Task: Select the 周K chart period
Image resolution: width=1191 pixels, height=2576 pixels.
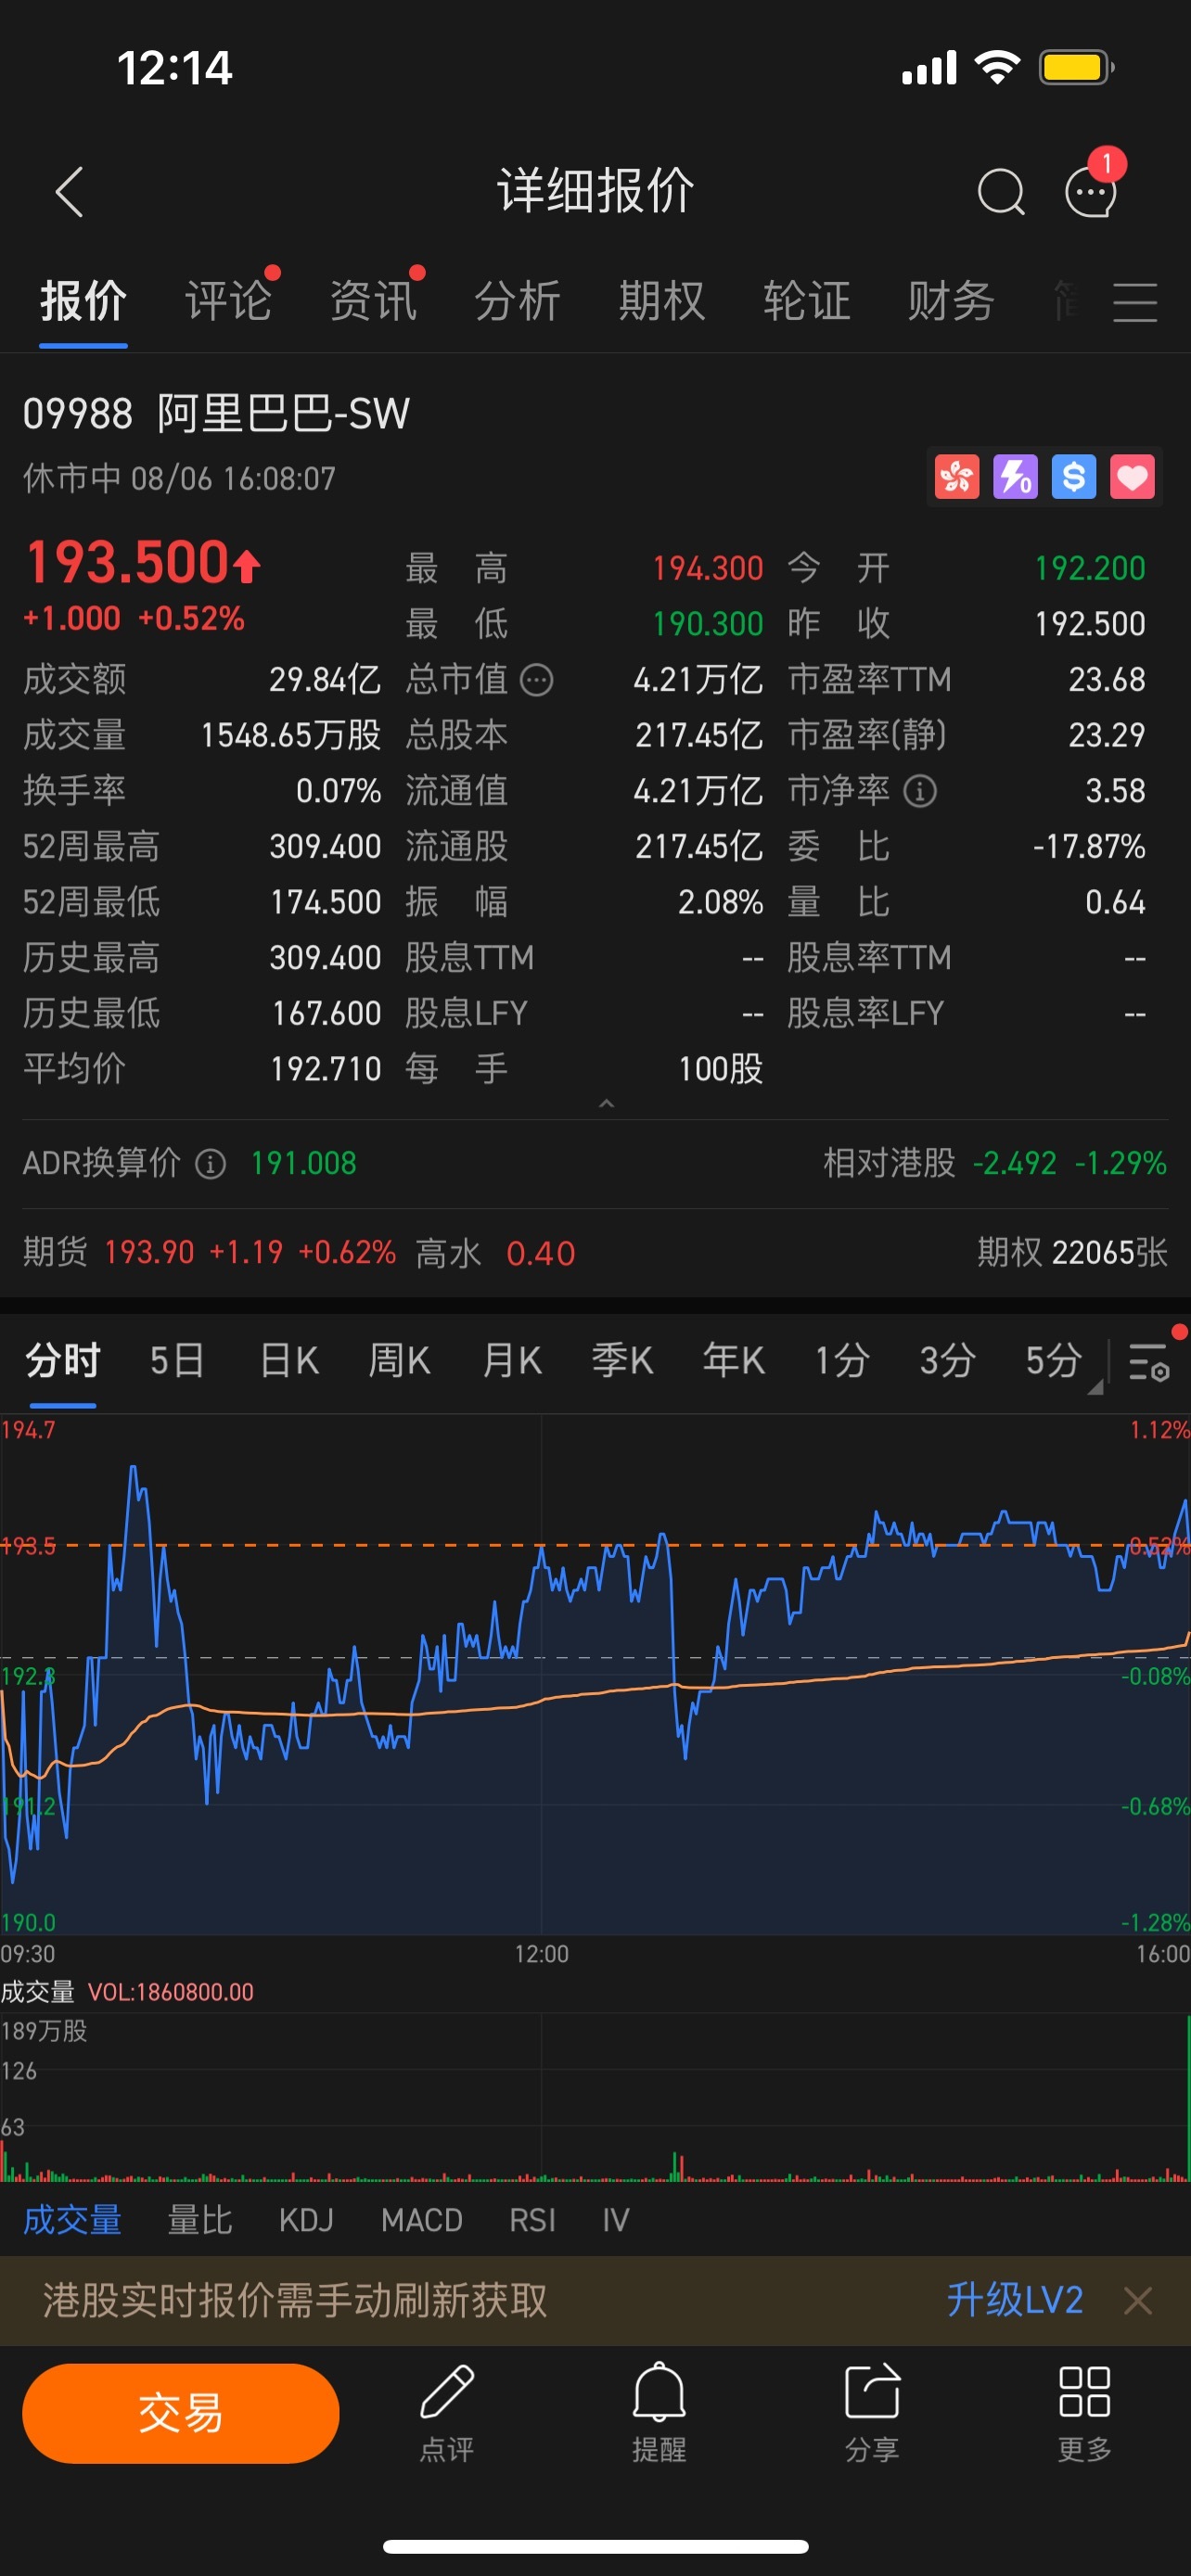Action: pyautogui.click(x=399, y=1361)
